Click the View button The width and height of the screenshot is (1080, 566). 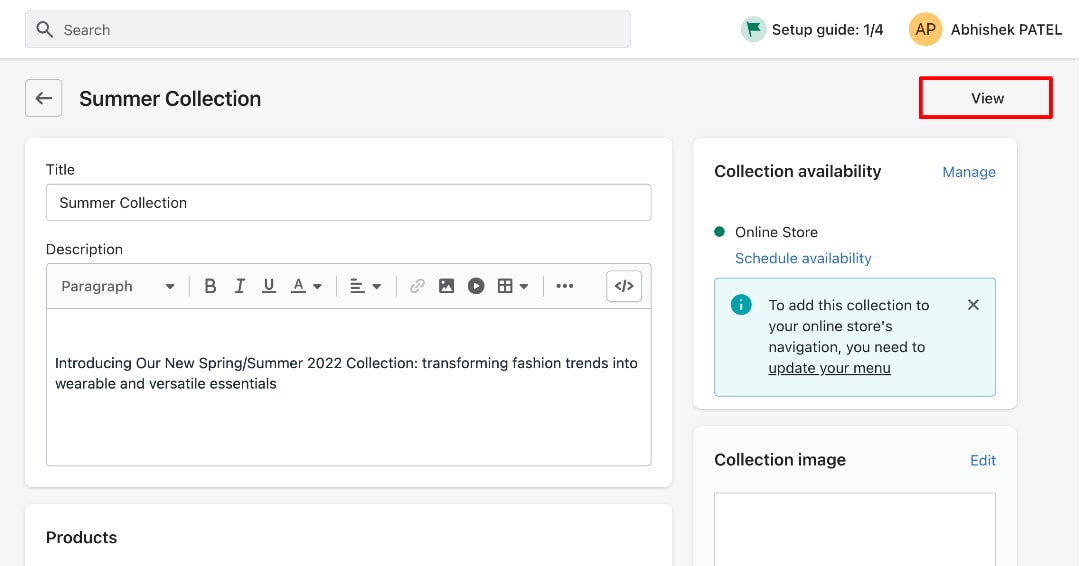click(x=986, y=98)
